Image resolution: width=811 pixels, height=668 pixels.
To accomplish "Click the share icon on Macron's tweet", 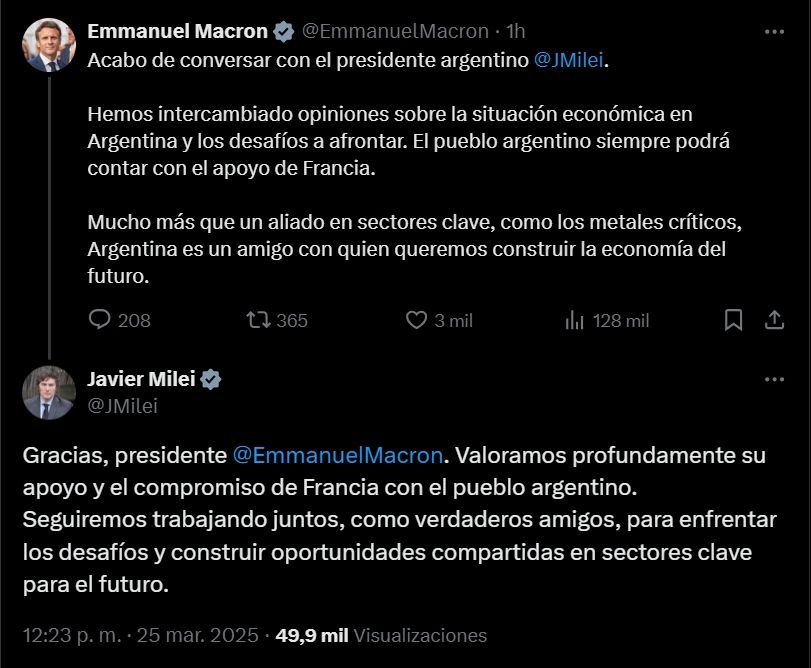I will [774, 320].
